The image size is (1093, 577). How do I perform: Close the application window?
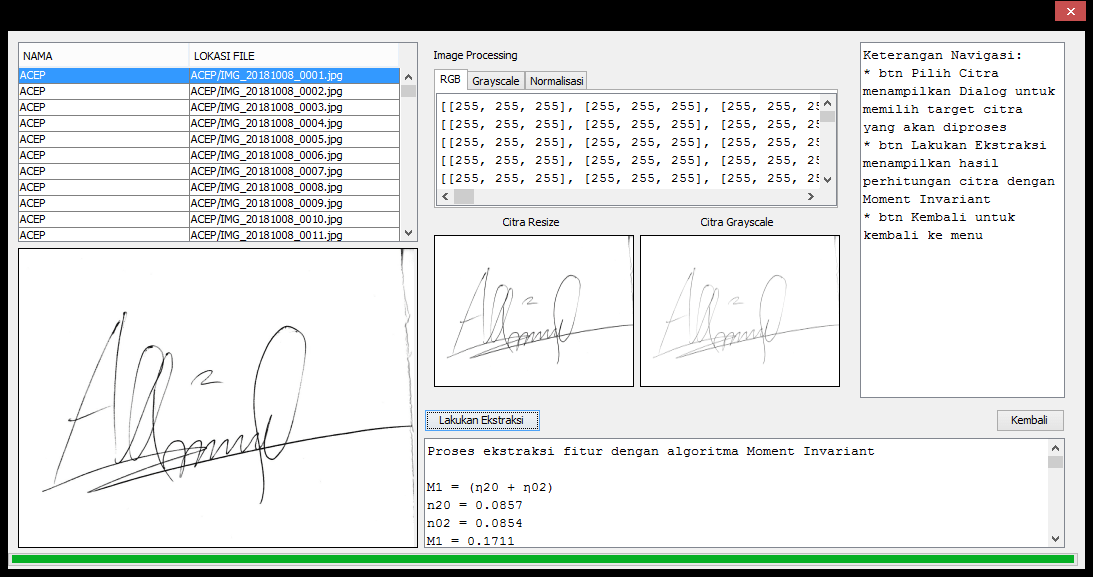(x=1069, y=12)
